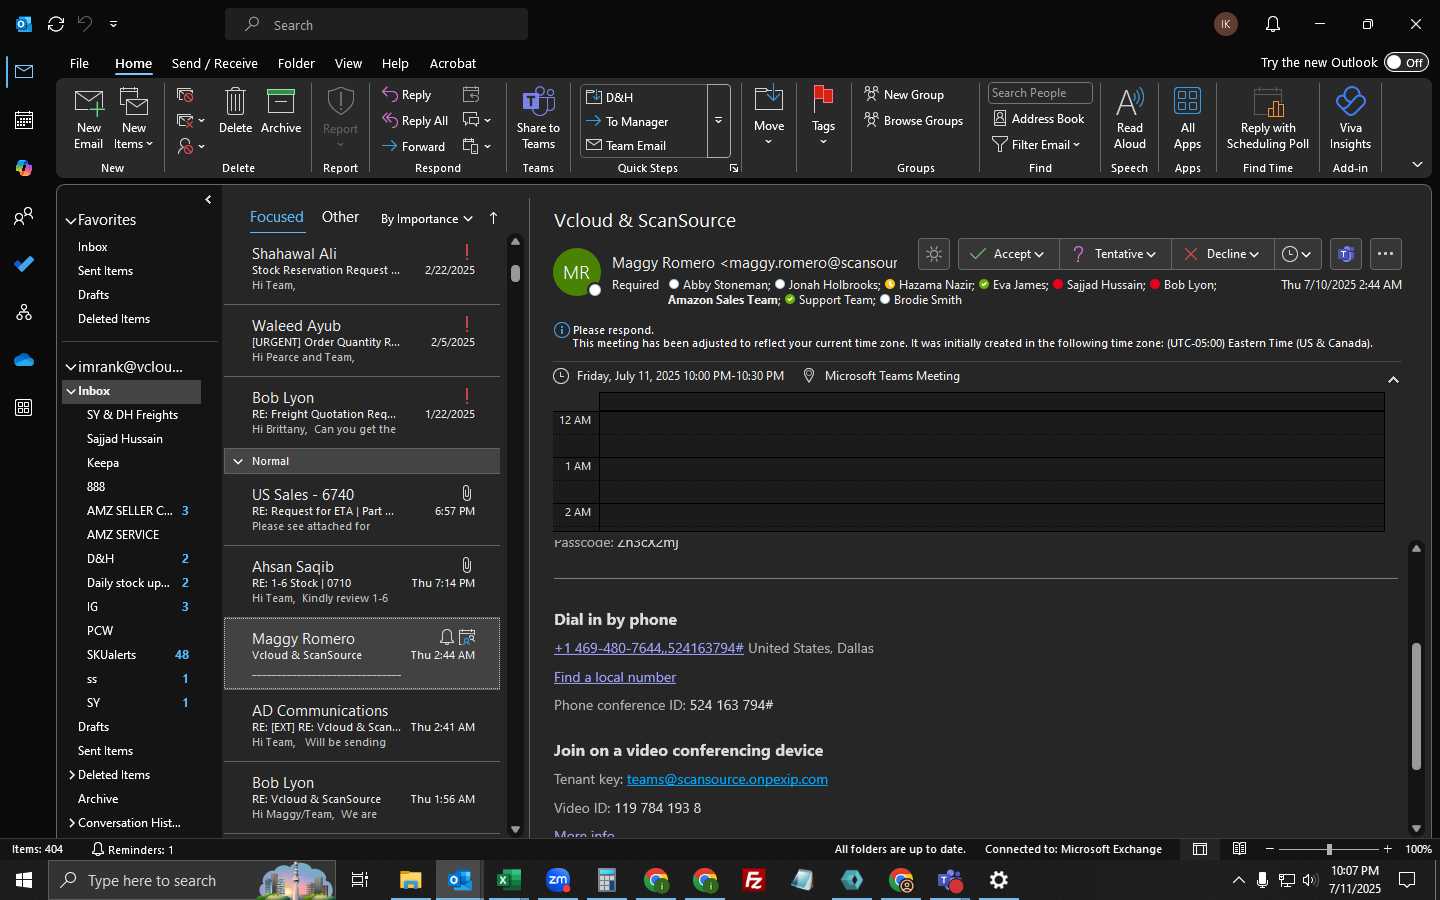Open the Tags dropdown
The width and height of the screenshot is (1440, 900).
[x=823, y=116]
